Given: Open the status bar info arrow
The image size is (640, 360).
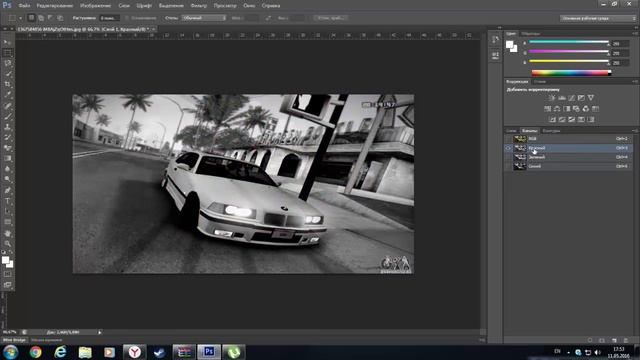Looking at the screenshot, I should [100, 332].
